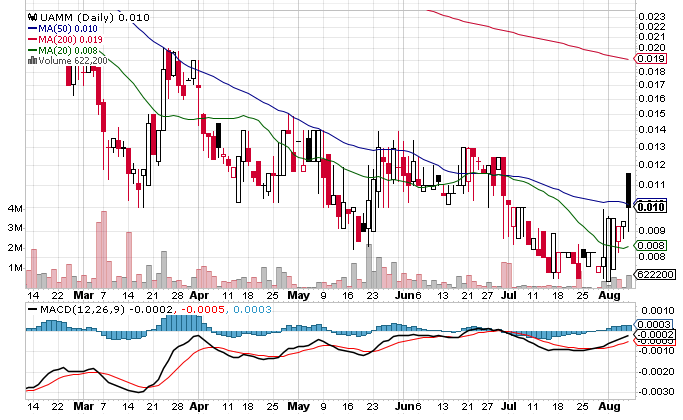Click the 1M volume axis label
The image size is (683, 420).
(x=14, y=268)
